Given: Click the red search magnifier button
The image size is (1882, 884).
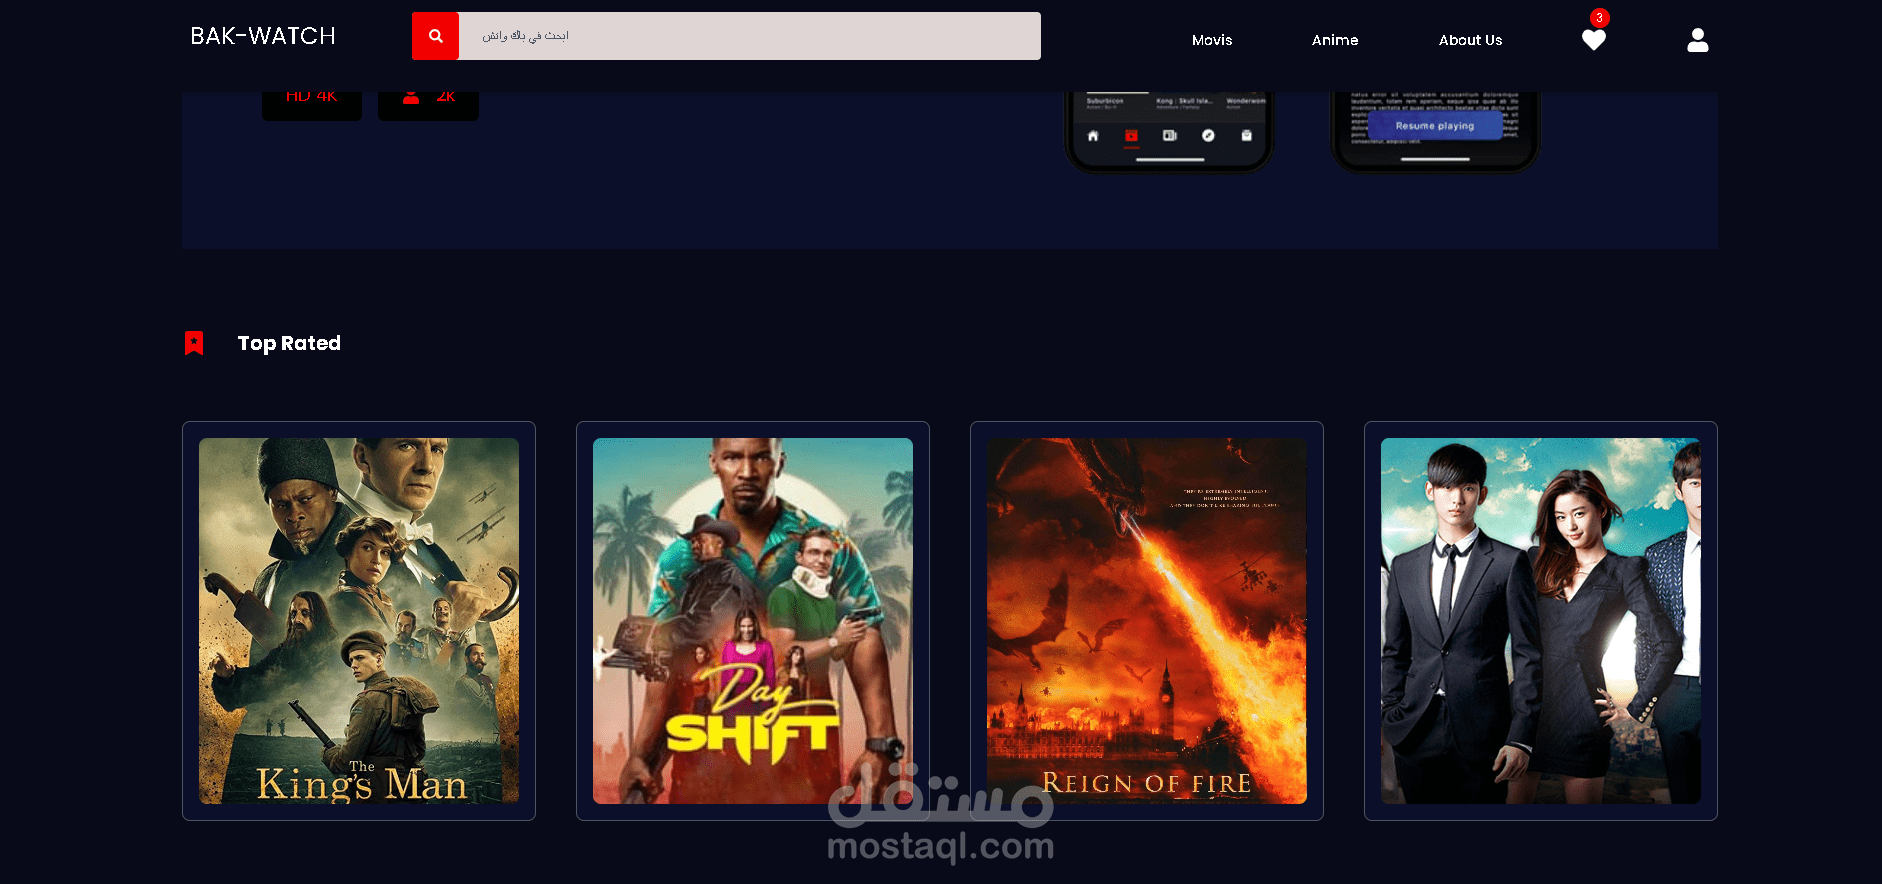Looking at the screenshot, I should click(x=435, y=36).
